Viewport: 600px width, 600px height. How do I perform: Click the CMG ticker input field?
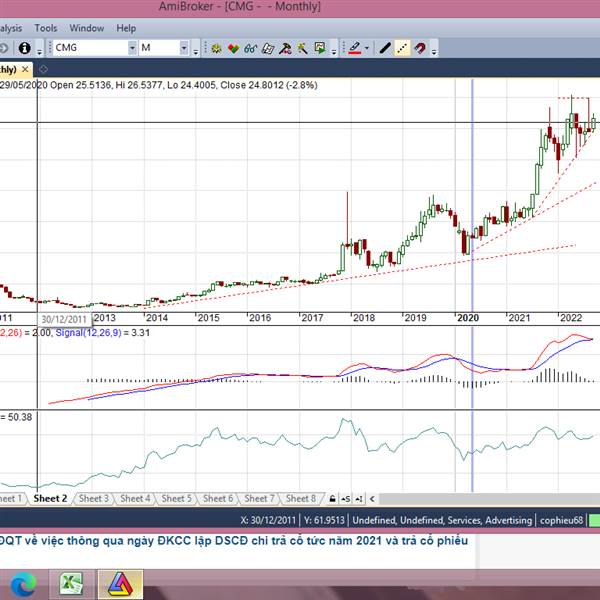(90, 48)
